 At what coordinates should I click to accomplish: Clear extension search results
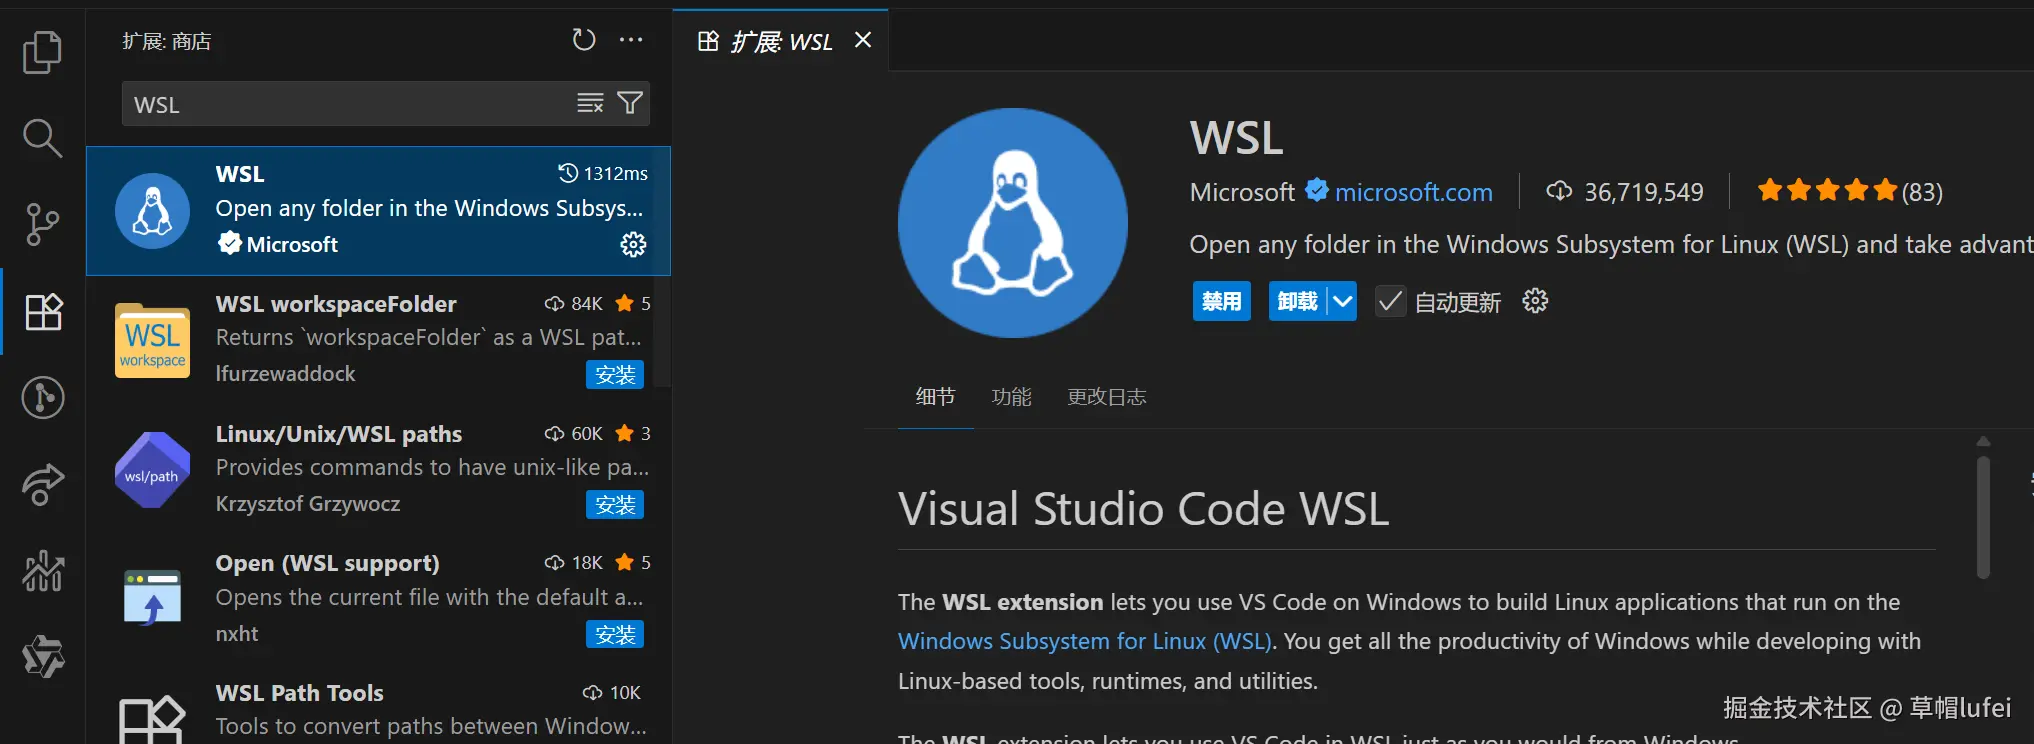tap(590, 103)
